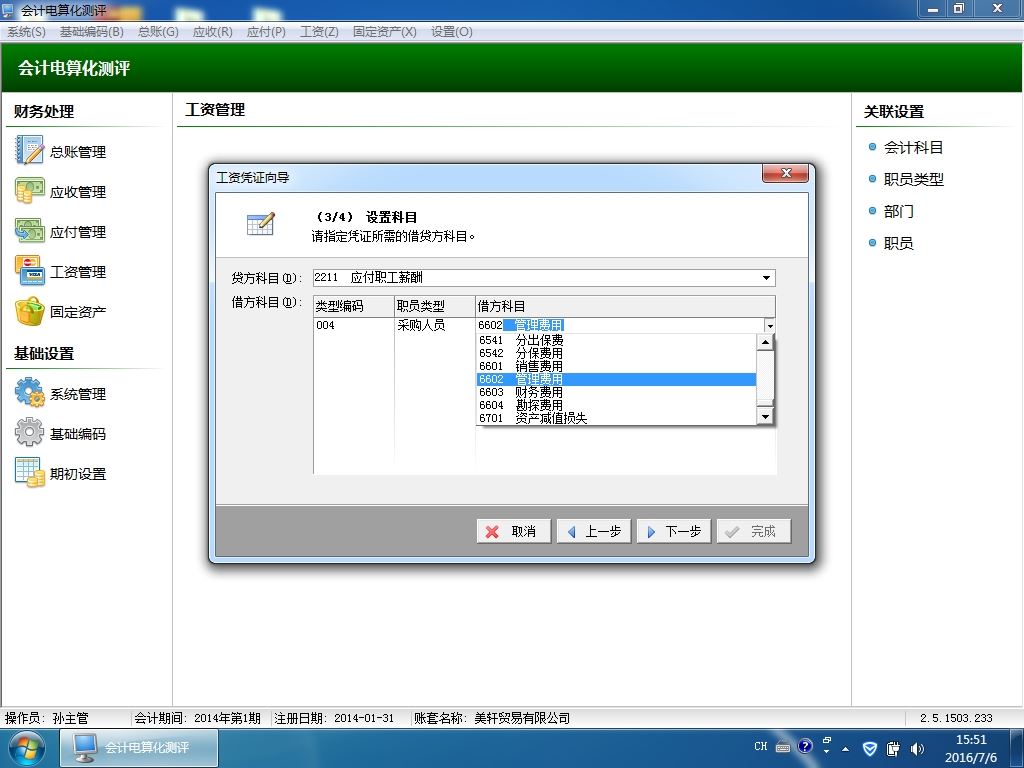Open the 固定资产 basket icon

click(x=29, y=311)
